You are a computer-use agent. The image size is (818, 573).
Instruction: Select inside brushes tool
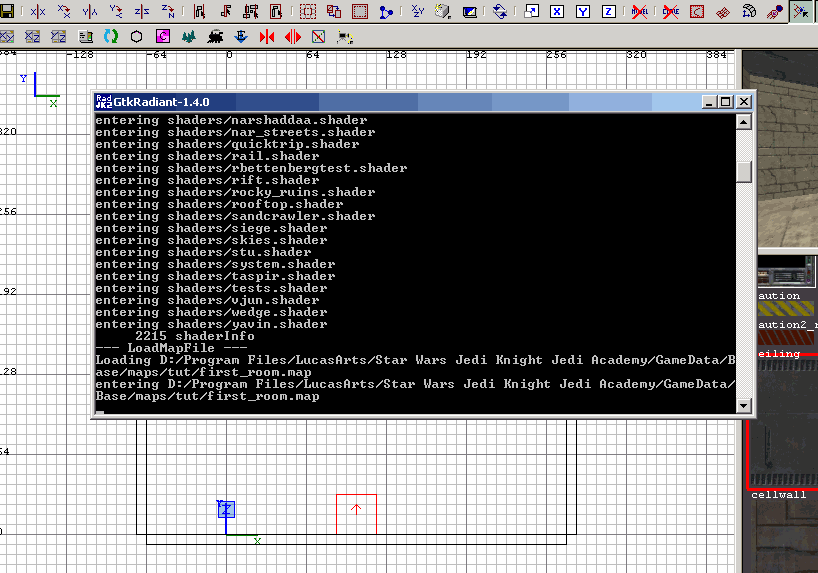[x=276, y=11]
